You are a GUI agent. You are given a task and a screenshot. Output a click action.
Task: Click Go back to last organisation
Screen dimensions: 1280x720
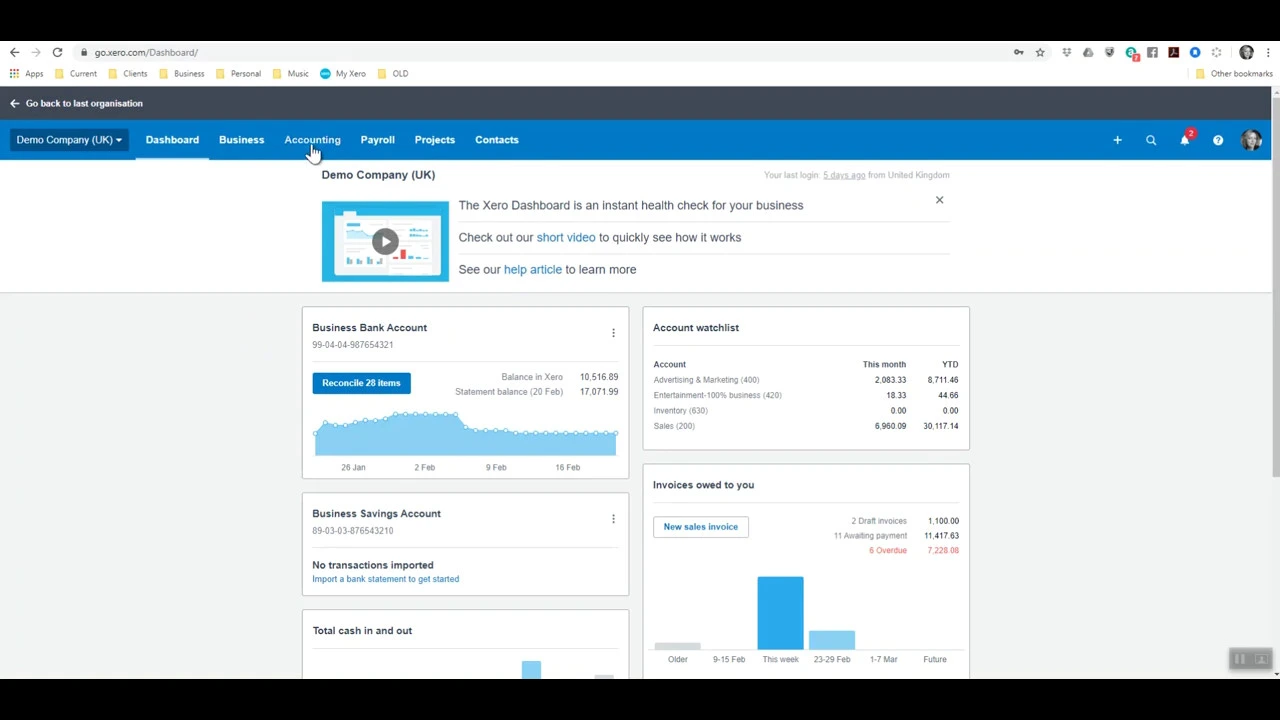pyautogui.click(x=76, y=103)
